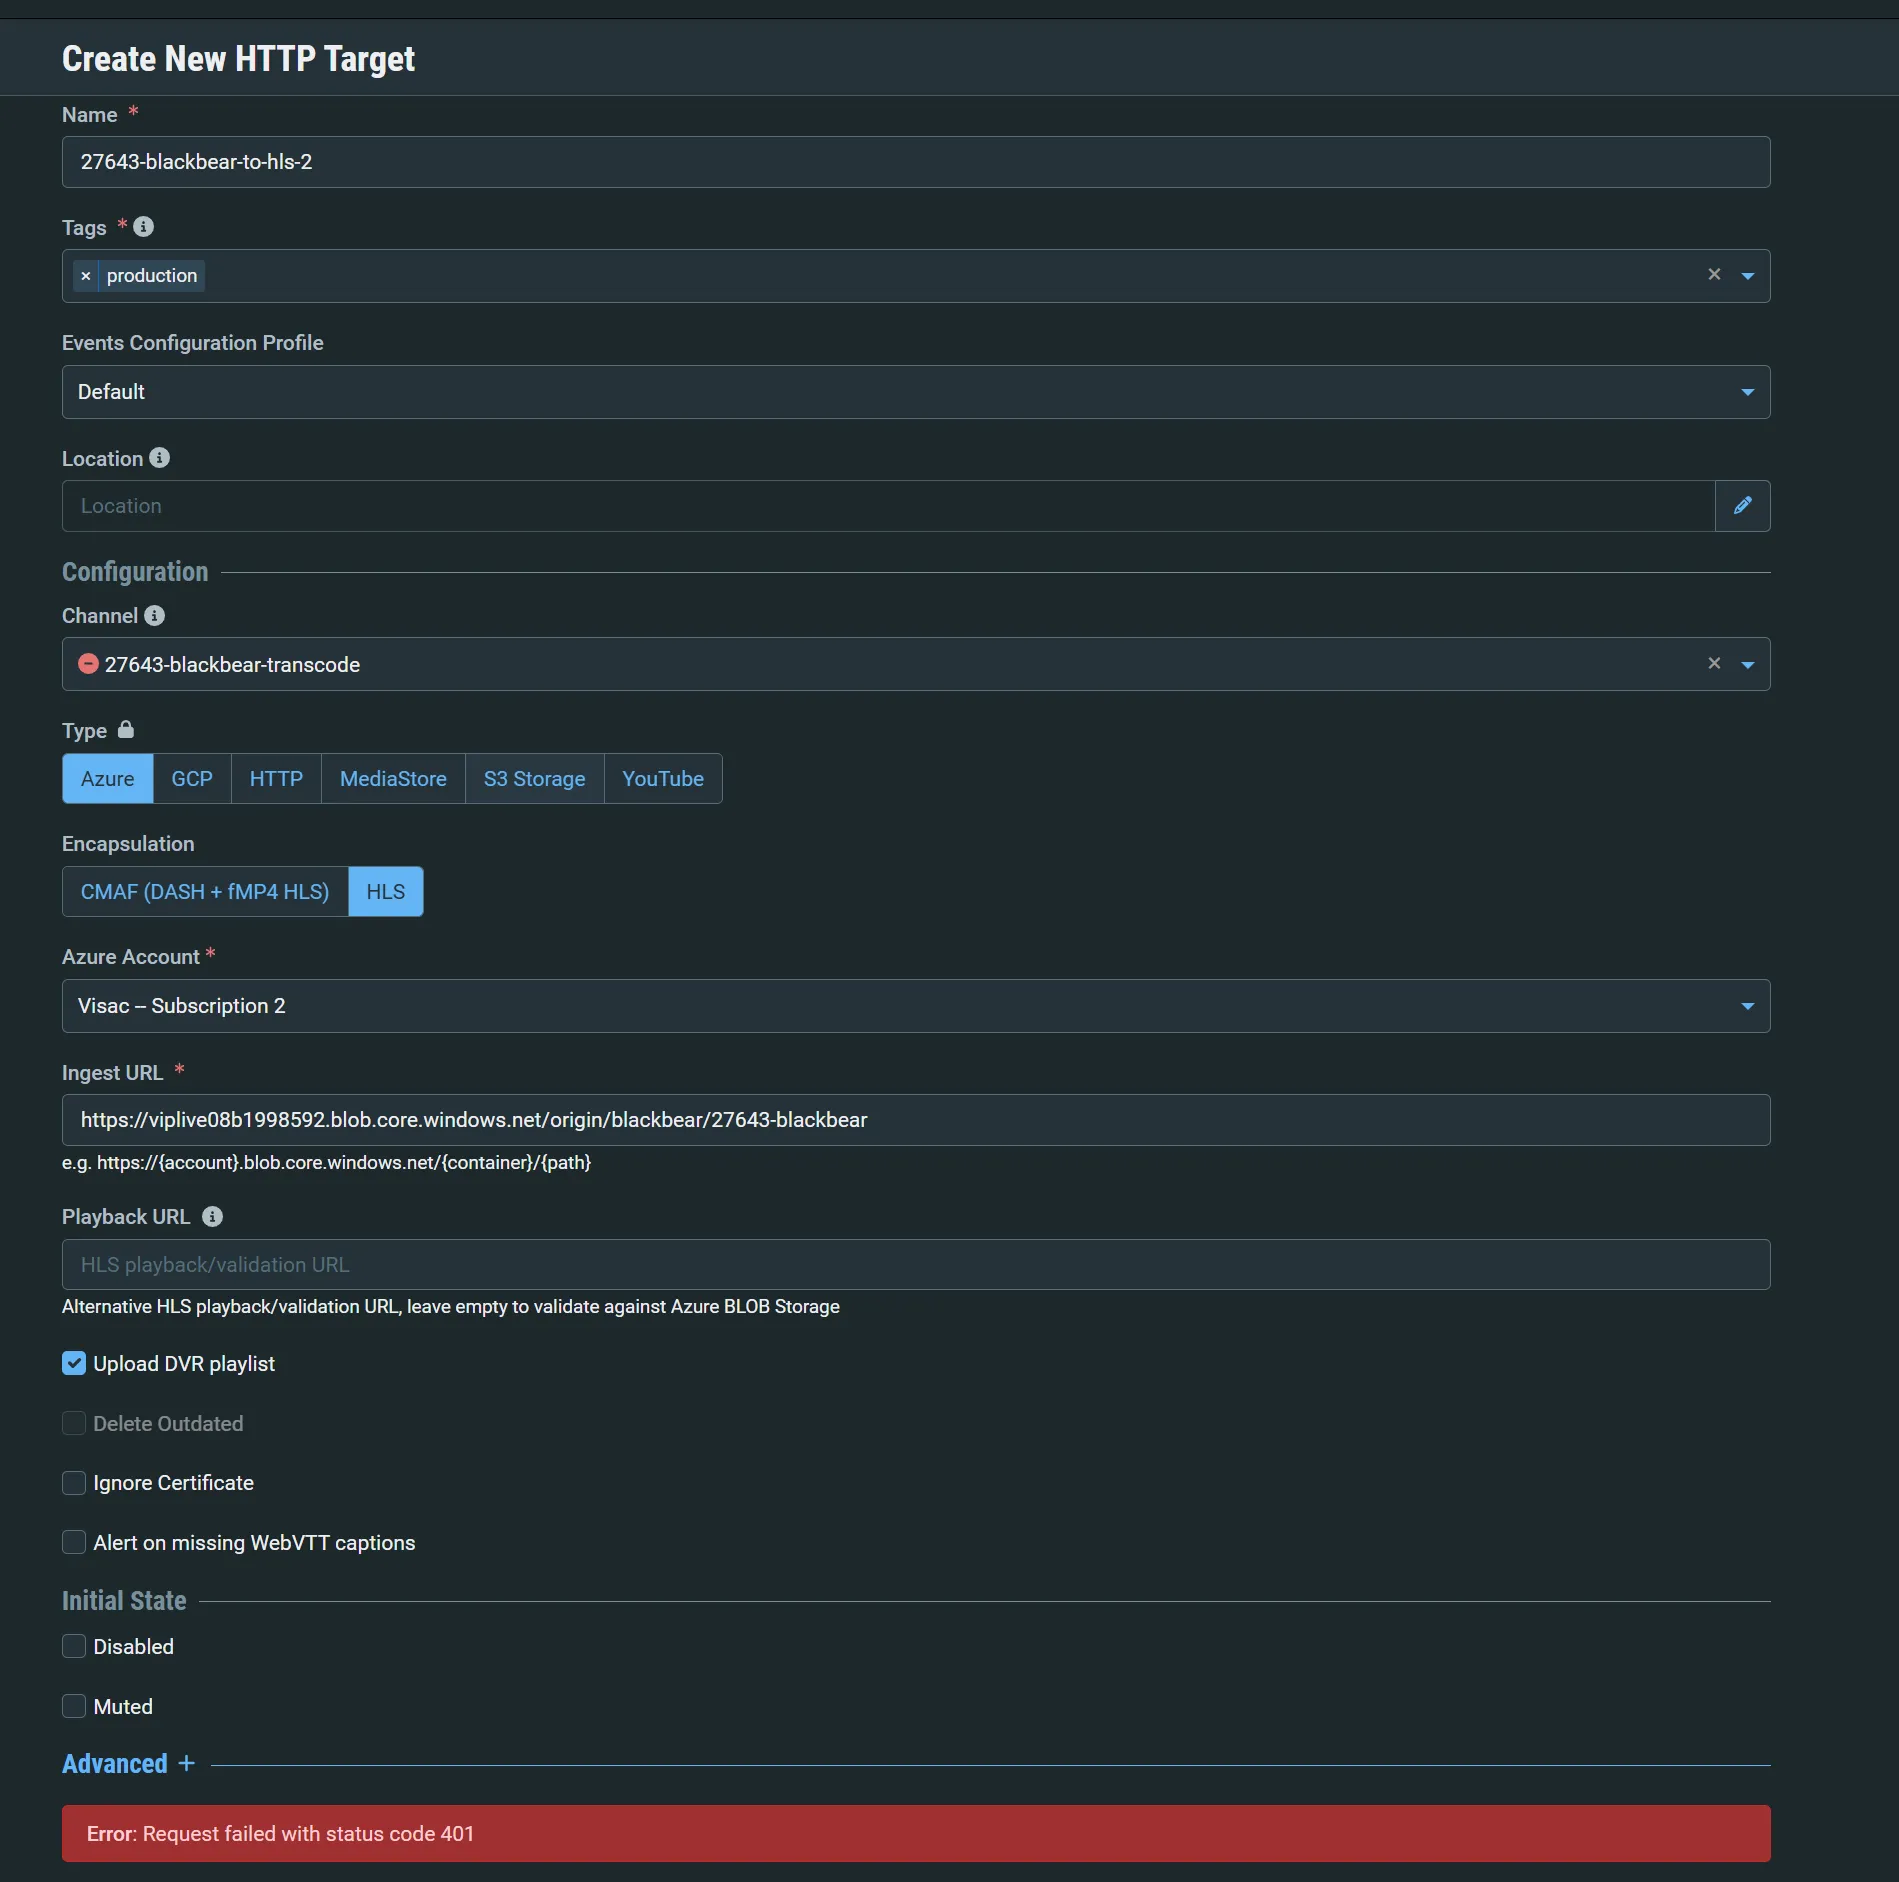Image resolution: width=1899 pixels, height=1882 pixels.
Task: Click the Channel info icon
Action: coord(155,615)
